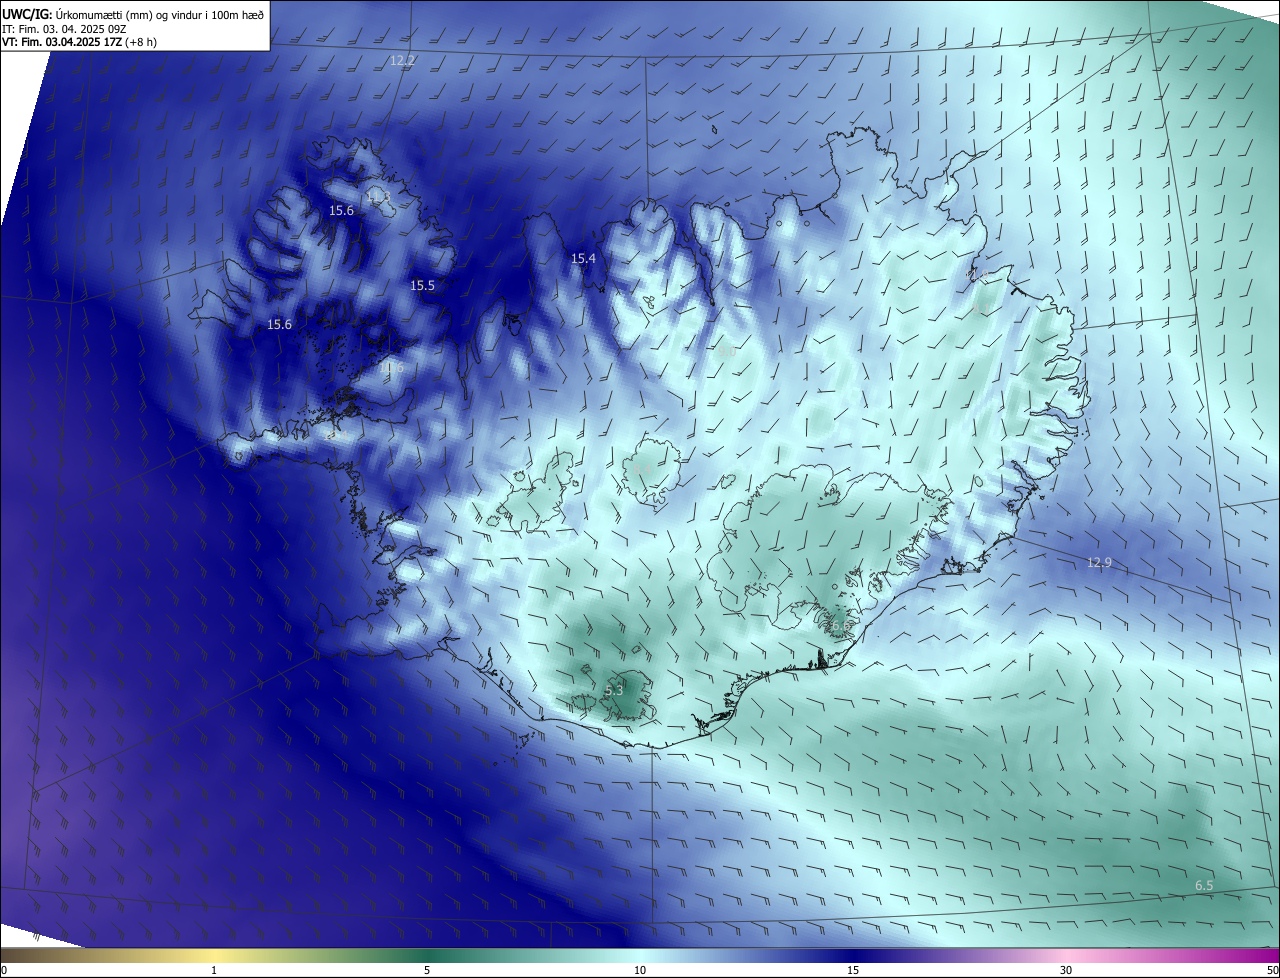Click the 10 tick on the color scale
The height and width of the screenshot is (978, 1280).
(640, 970)
